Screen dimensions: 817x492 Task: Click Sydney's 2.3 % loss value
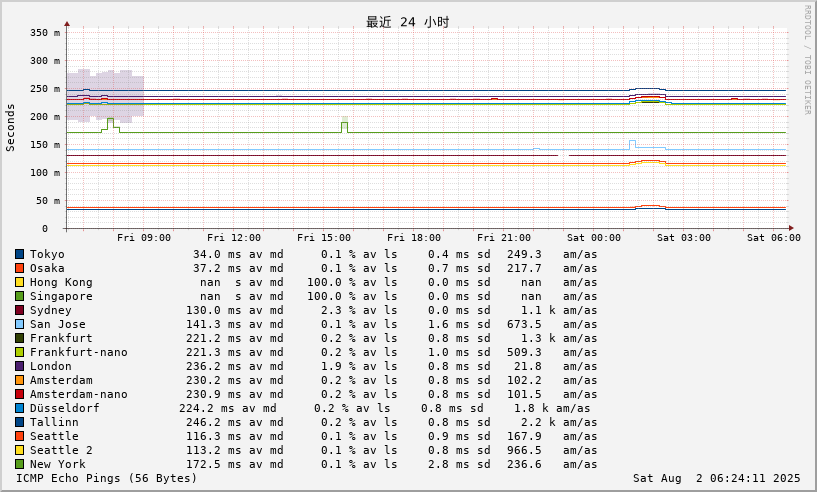tap(338, 311)
